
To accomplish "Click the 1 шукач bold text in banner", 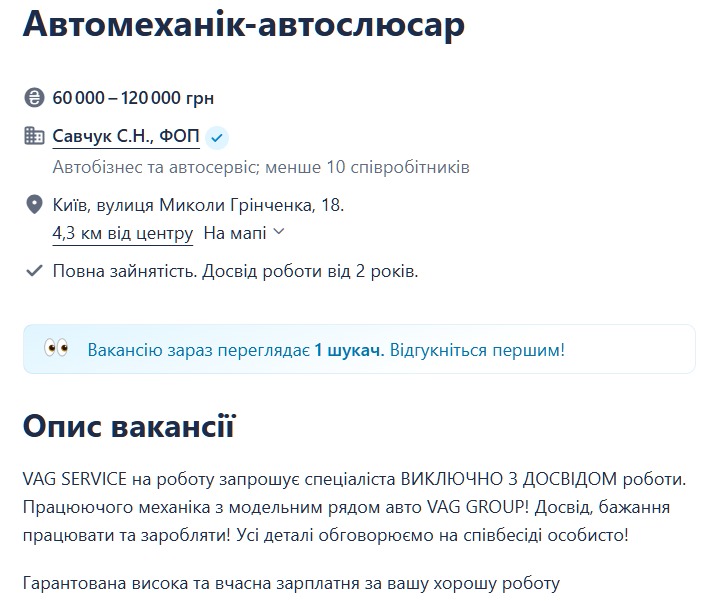I will [x=347, y=350].
